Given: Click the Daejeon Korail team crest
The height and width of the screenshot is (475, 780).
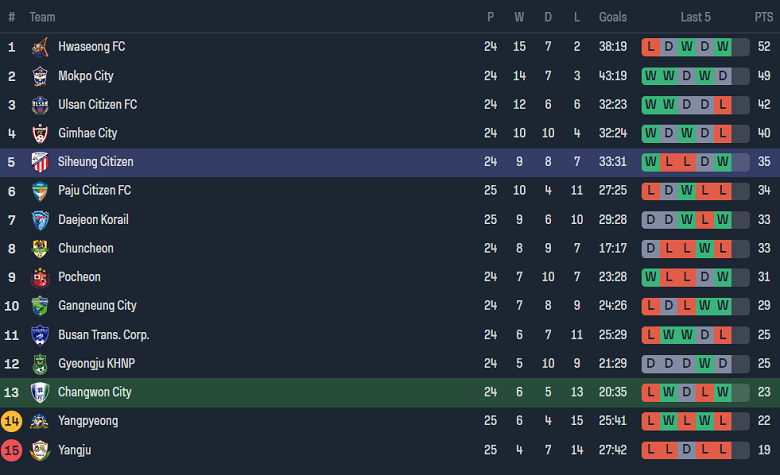Looking at the screenshot, I should pos(40,220).
